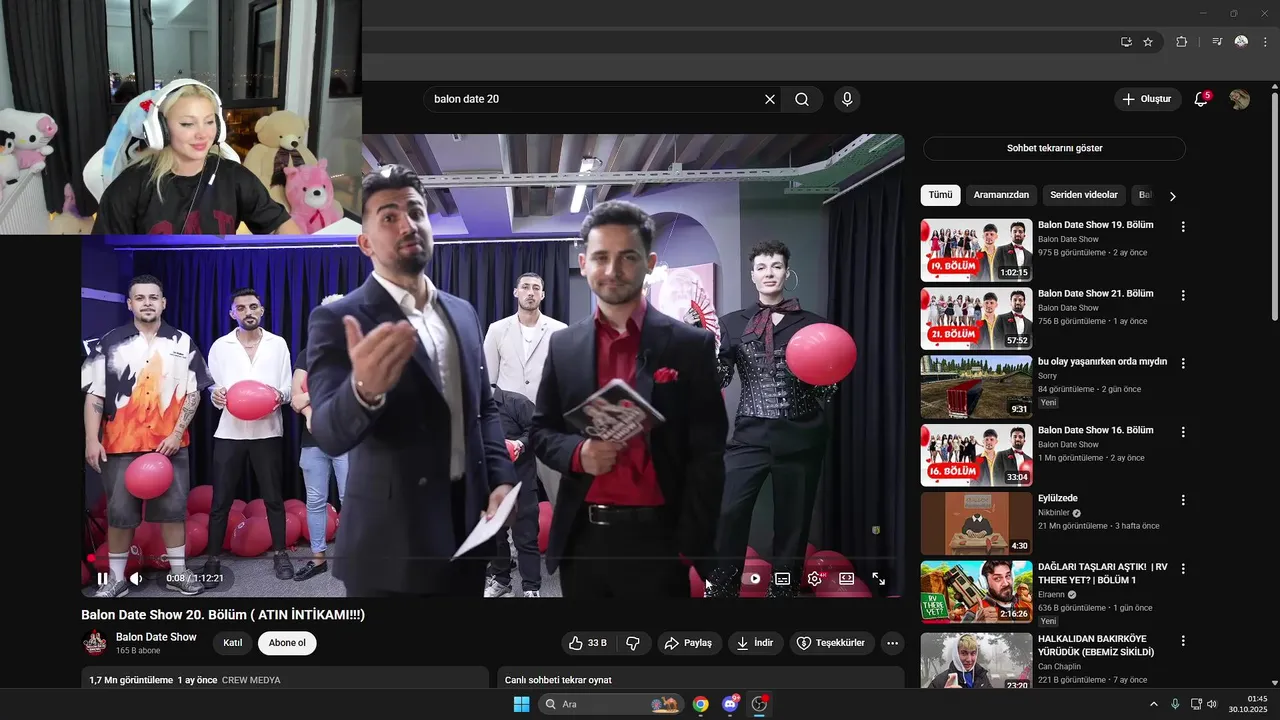Click the Abone ol subscribe button
This screenshot has height=720, width=1280.
click(x=287, y=643)
